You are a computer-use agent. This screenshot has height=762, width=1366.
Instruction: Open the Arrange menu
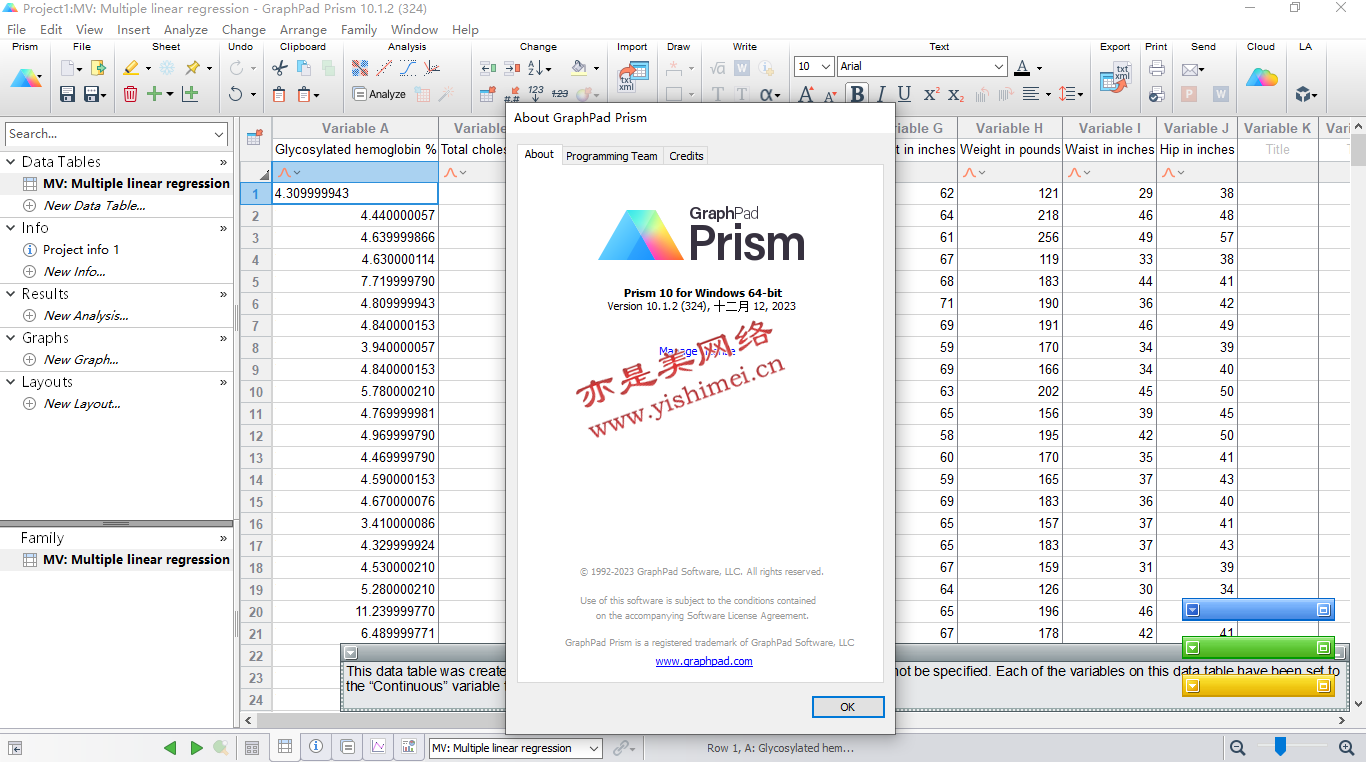click(x=303, y=29)
